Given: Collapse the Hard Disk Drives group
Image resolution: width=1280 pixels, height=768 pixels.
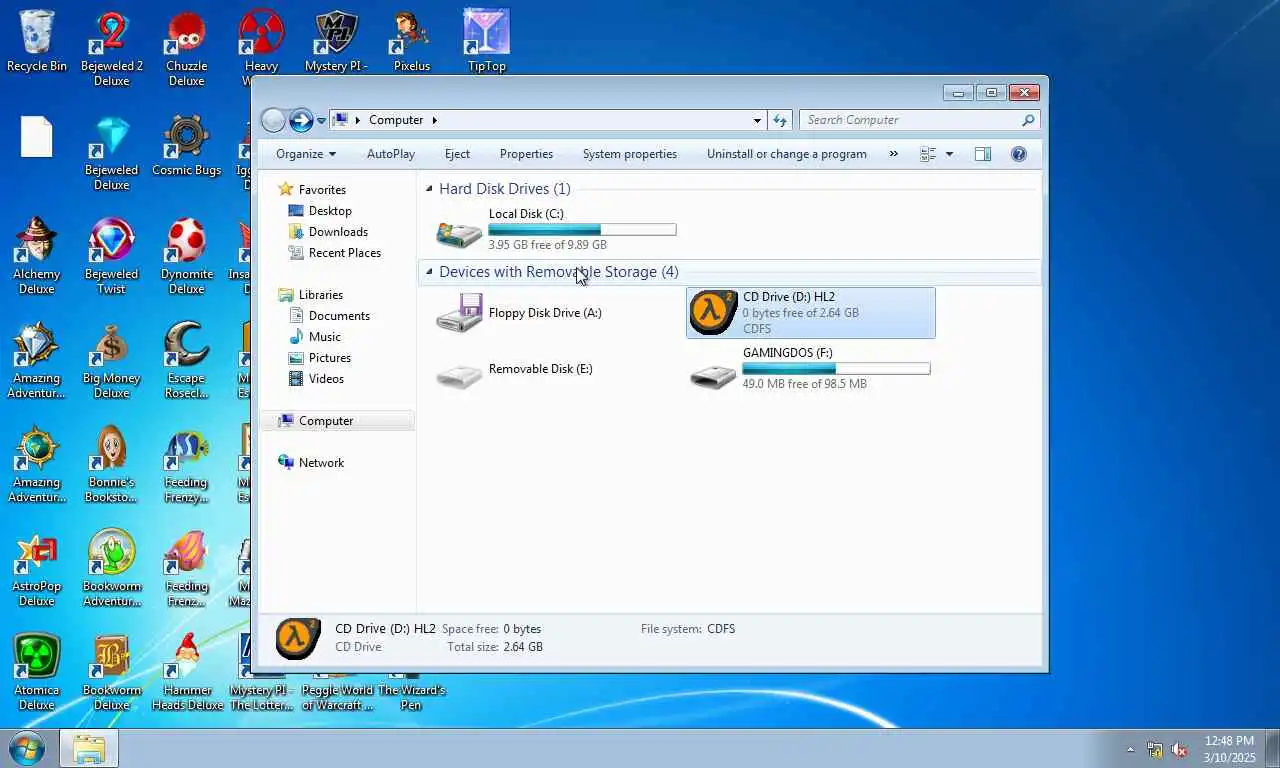Looking at the screenshot, I should pos(429,189).
